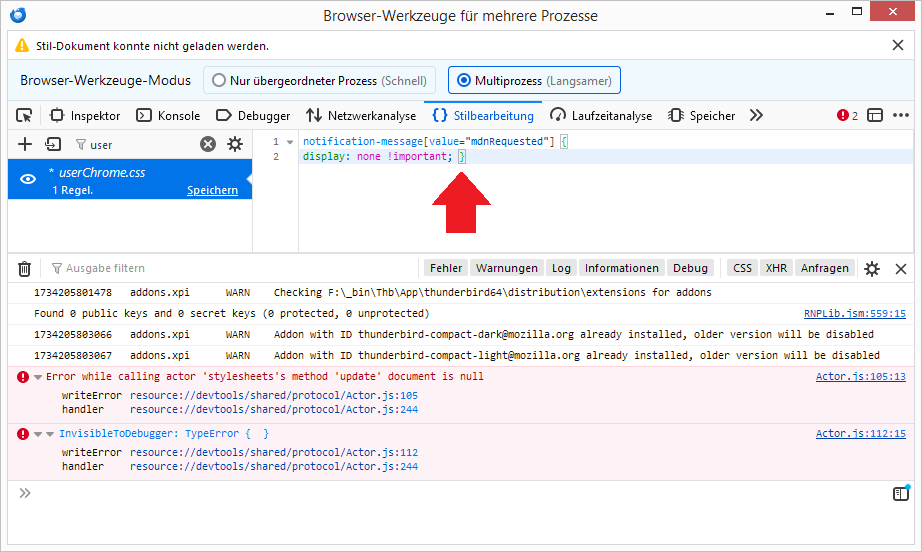Click the console input prompt line
This screenshot has height=552, width=922.
(459, 493)
